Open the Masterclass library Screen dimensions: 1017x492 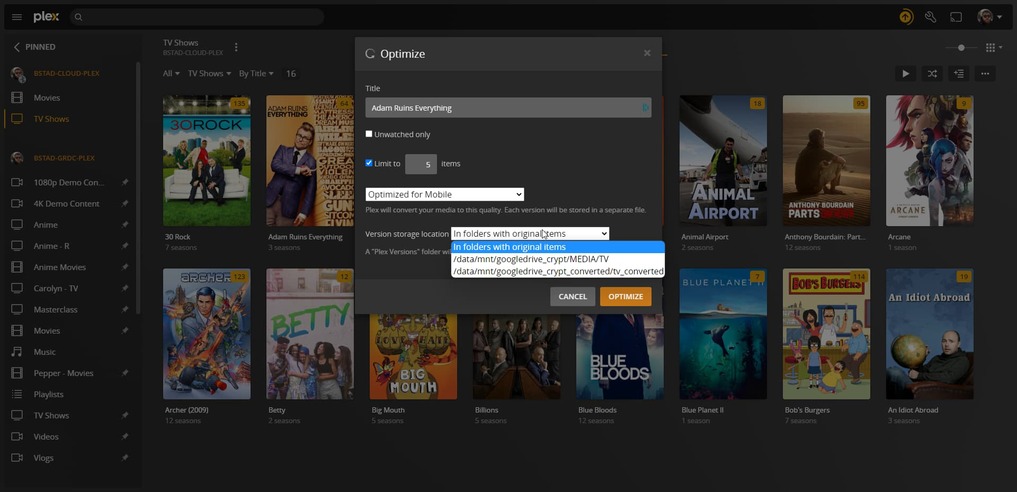pyautogui.click(x=55, y=309)
